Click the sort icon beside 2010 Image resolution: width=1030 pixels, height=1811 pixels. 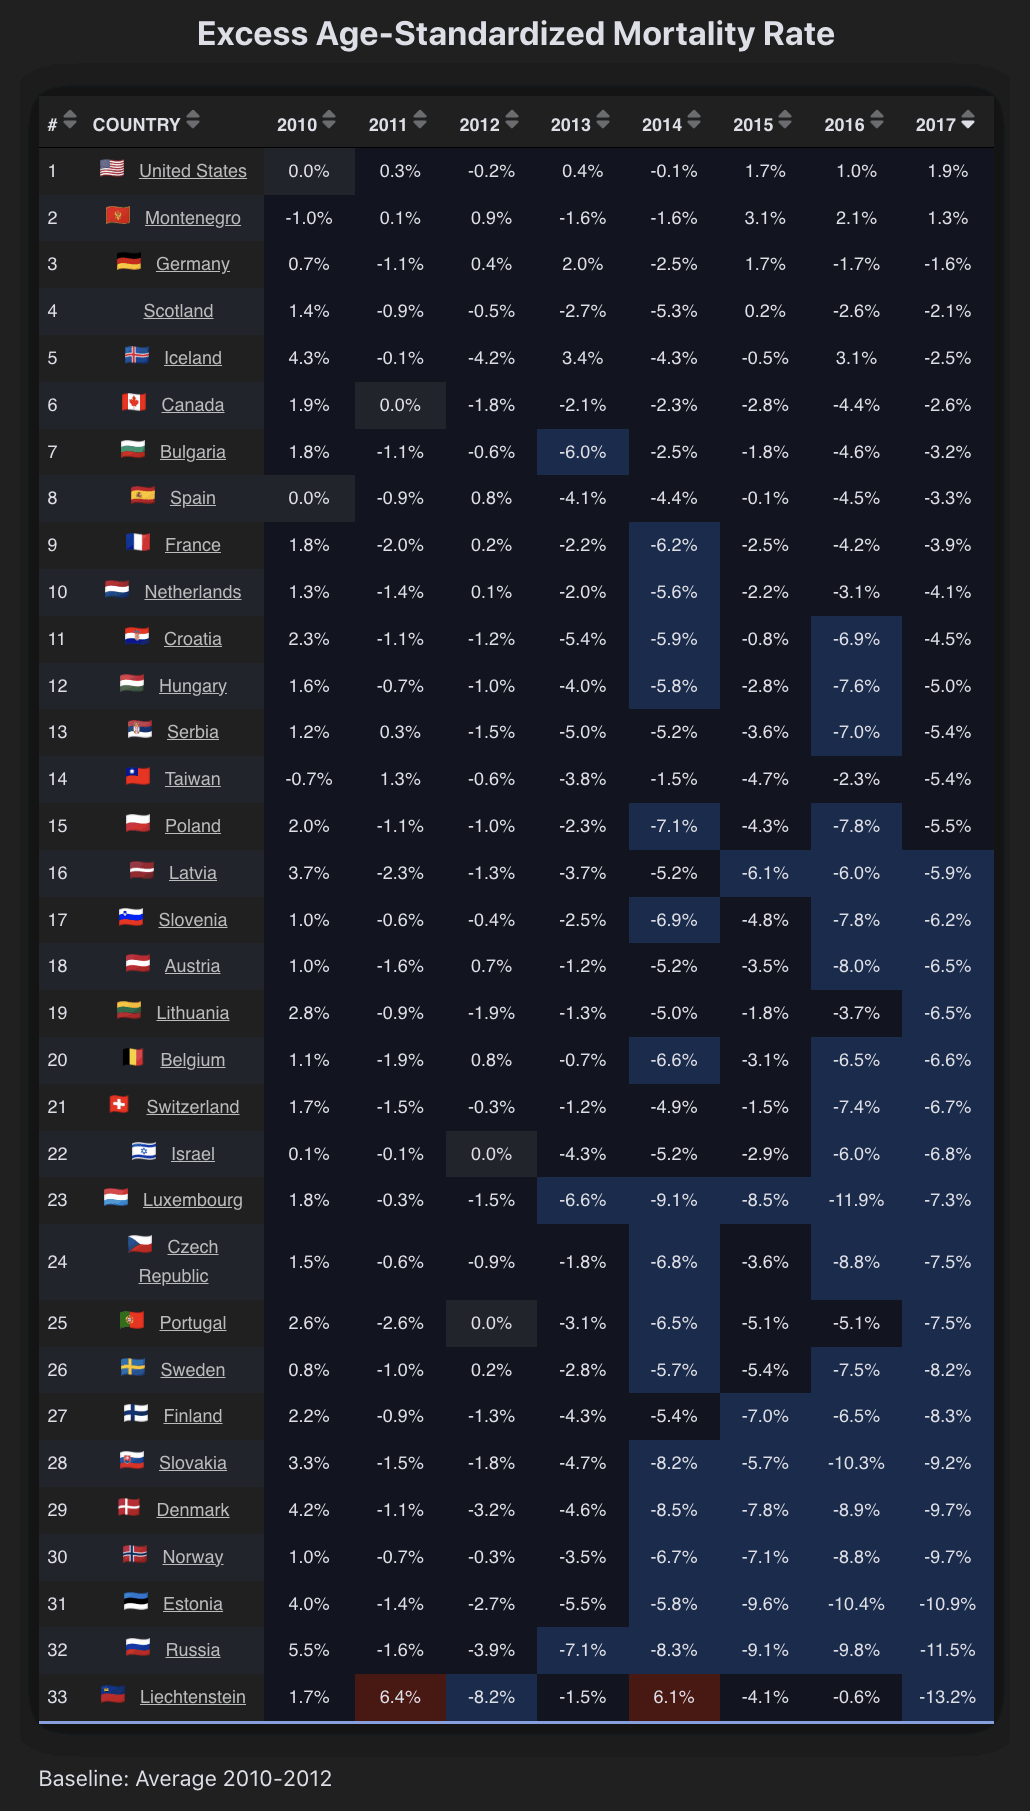tap(329, 120)
